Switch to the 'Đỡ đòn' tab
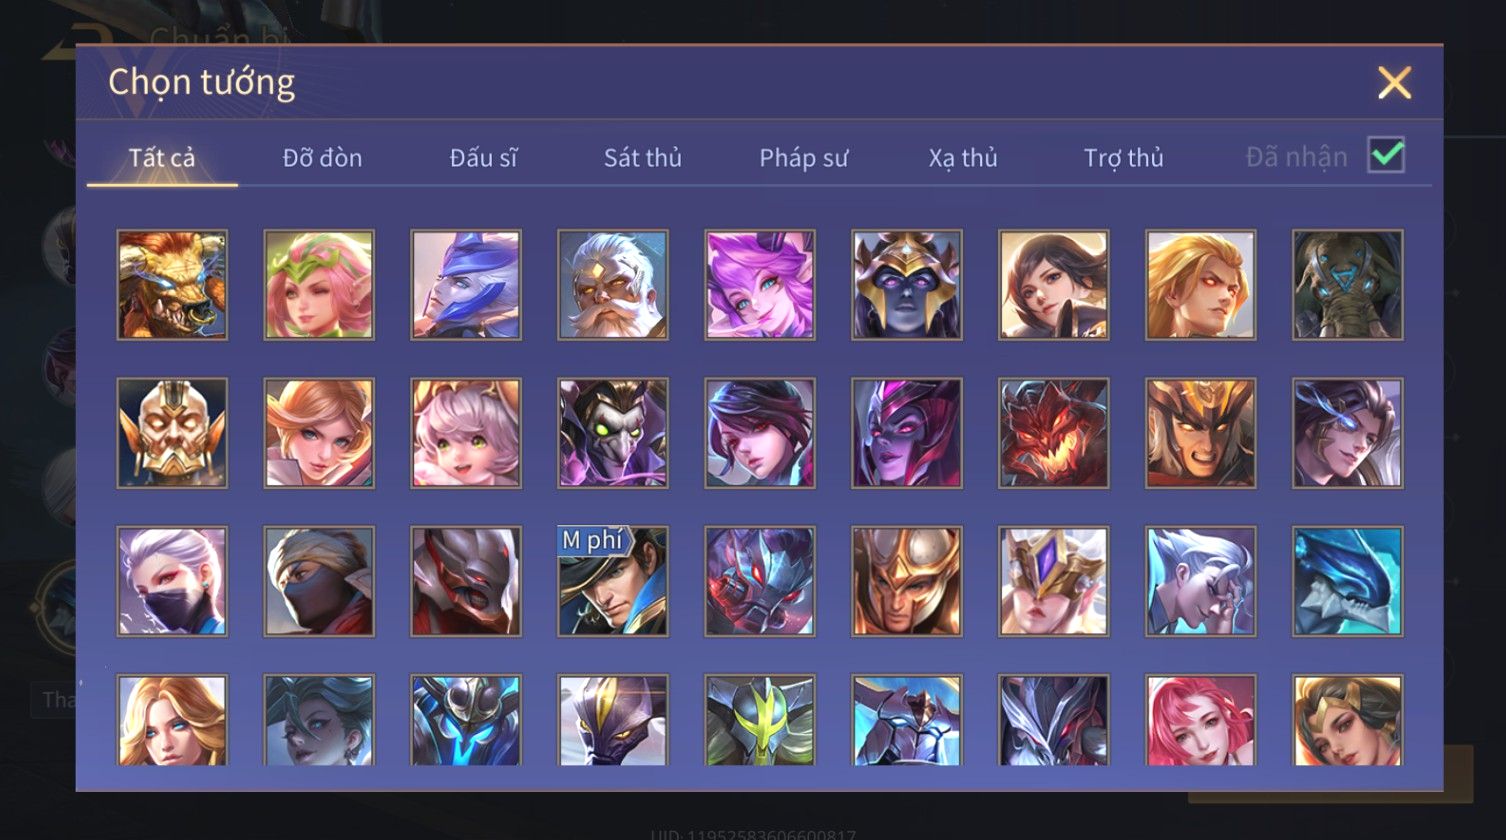The height and width of the screenshot is (840, 1506). [x=322, y=157]
